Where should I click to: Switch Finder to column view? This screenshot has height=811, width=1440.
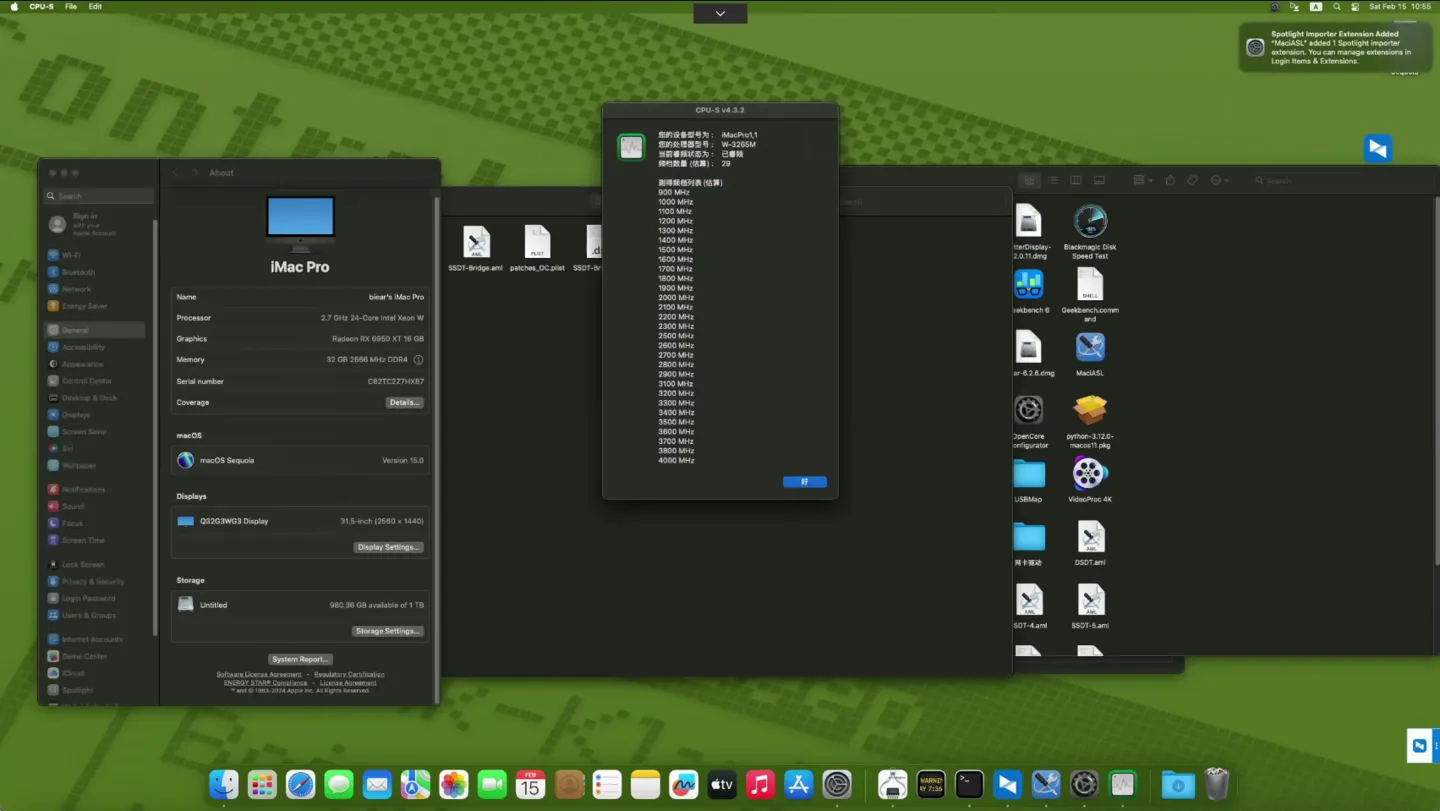point(1076,181)
